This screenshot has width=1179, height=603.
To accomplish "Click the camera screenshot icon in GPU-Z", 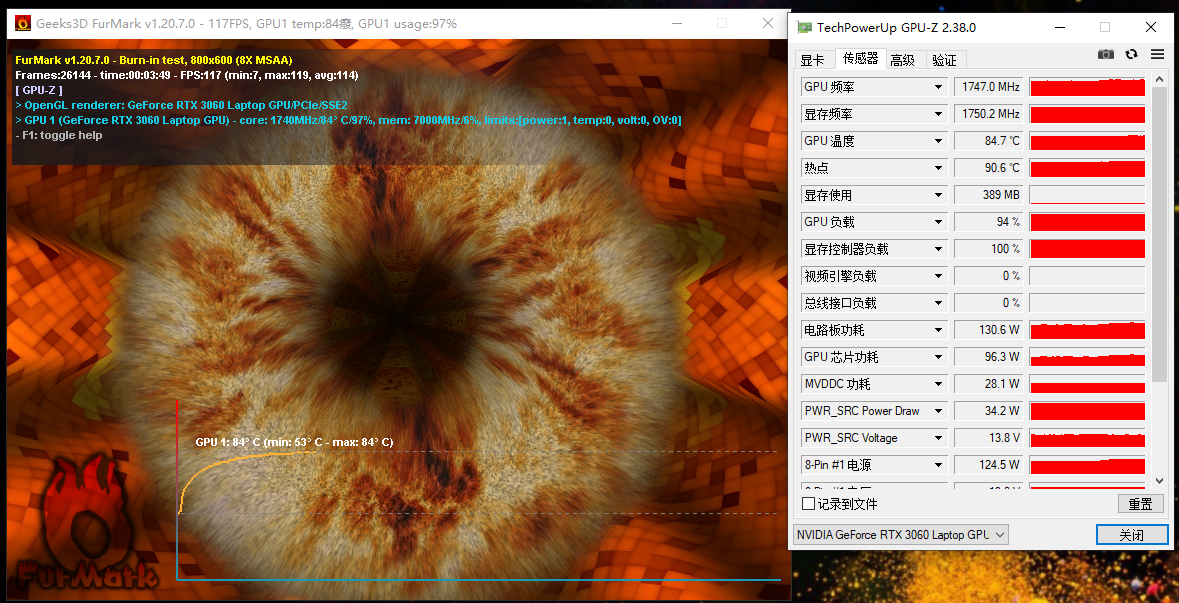I will (x=1106, y=55).
